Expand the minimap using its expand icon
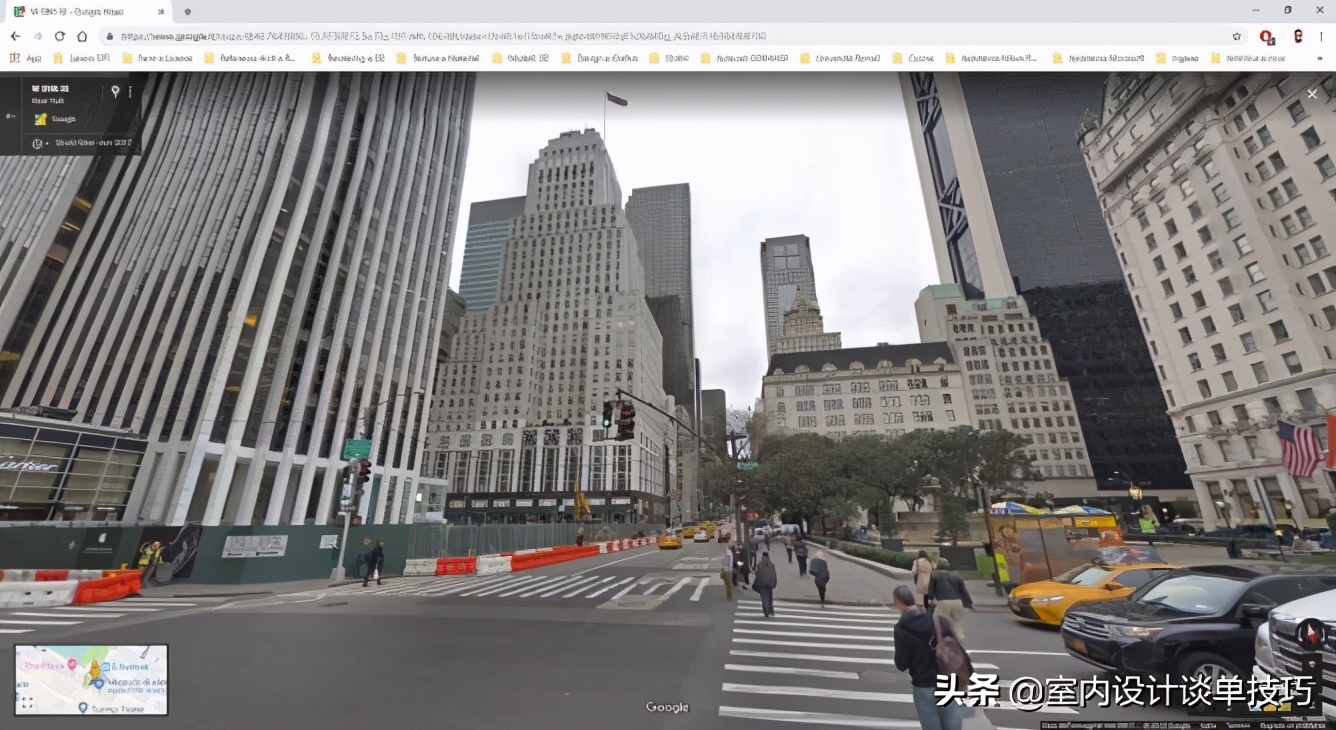 27,703
